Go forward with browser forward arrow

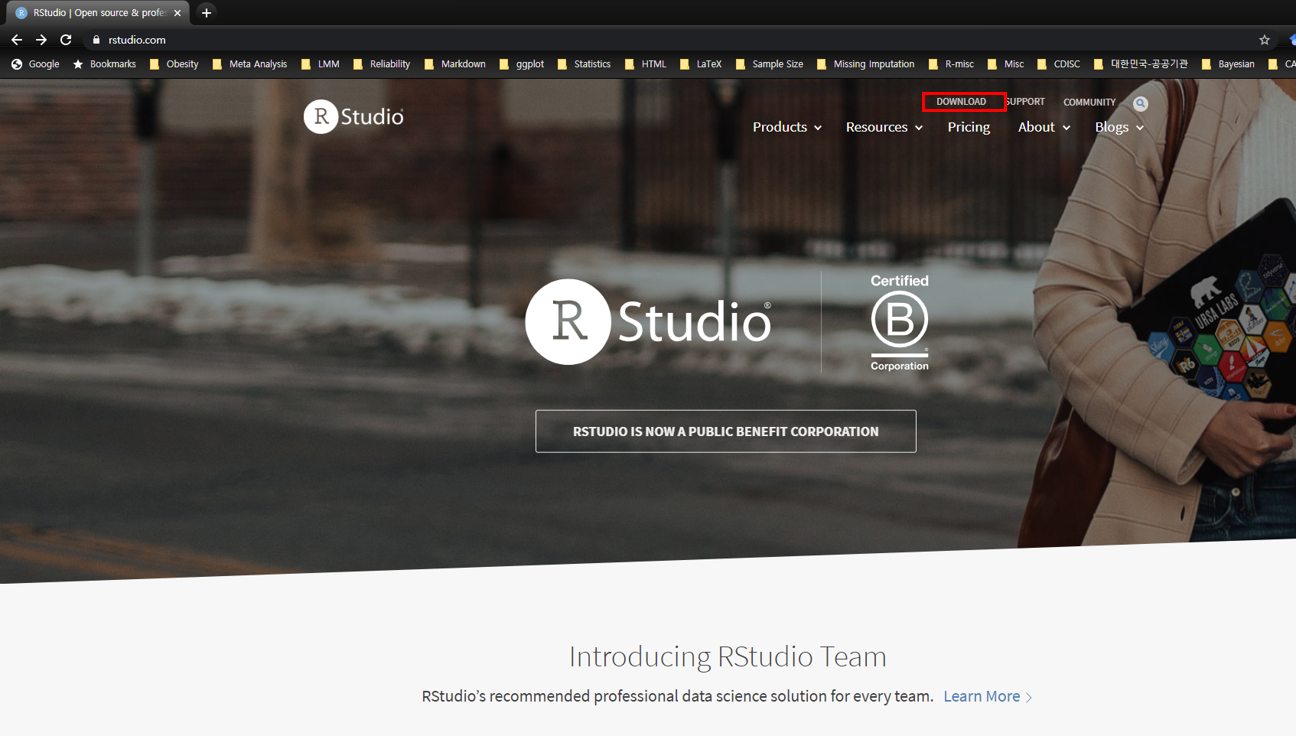[x=41, y=40]
